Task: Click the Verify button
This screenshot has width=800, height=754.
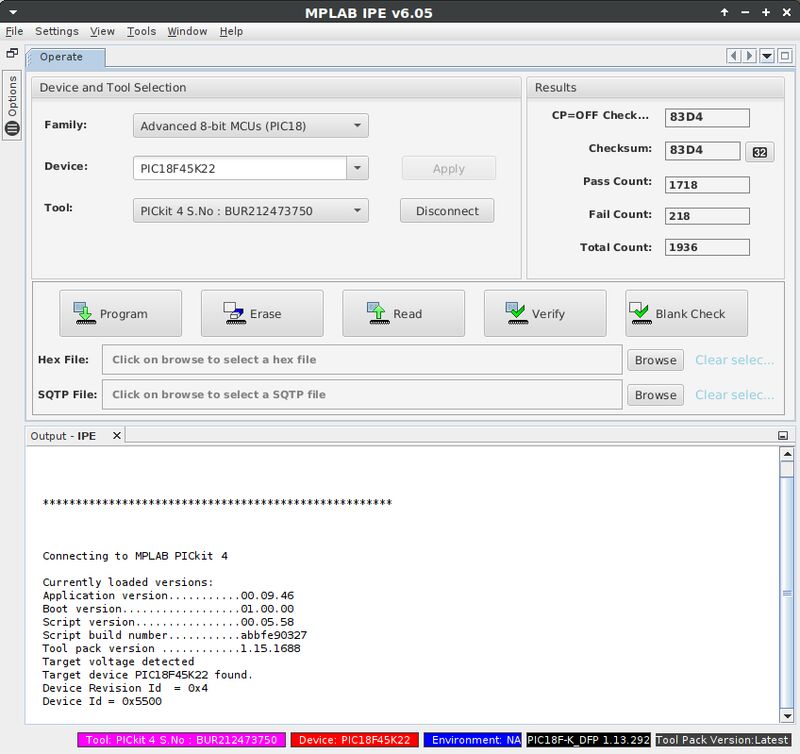Action: coord(545,314)
